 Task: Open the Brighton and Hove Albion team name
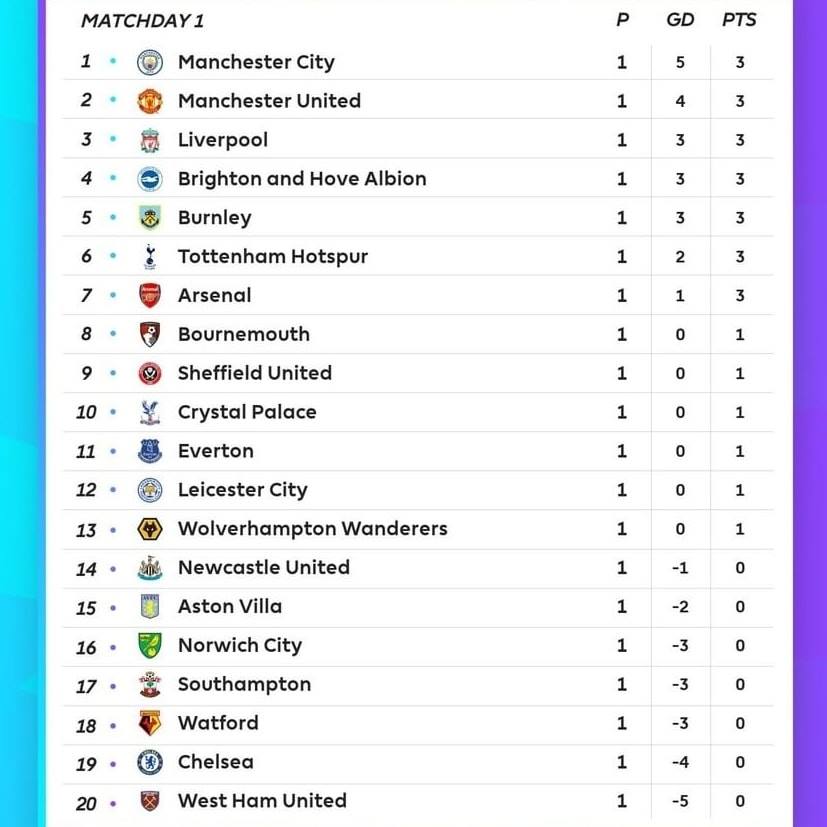point(302,179)
